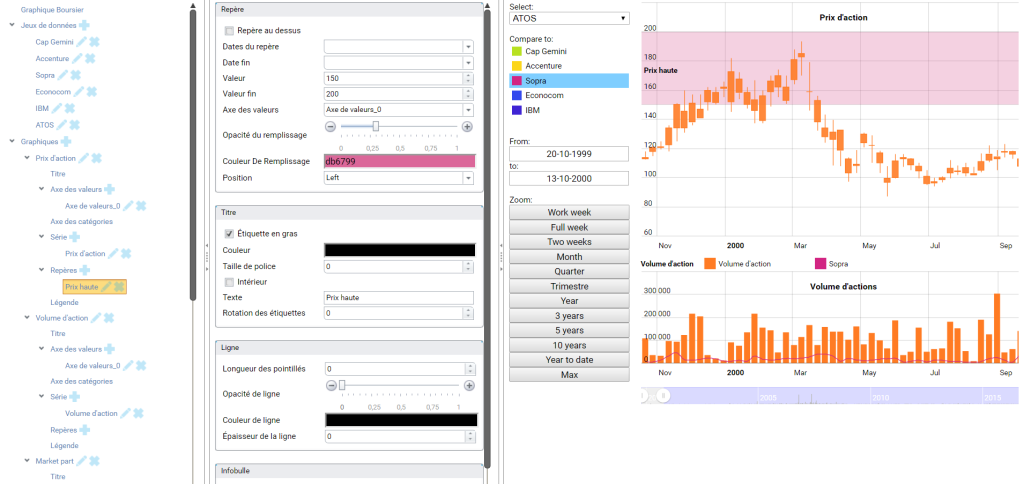Edit the Volume d'action chart node
Viewport: 1024px width, 484px height.
tap(96, 317)
